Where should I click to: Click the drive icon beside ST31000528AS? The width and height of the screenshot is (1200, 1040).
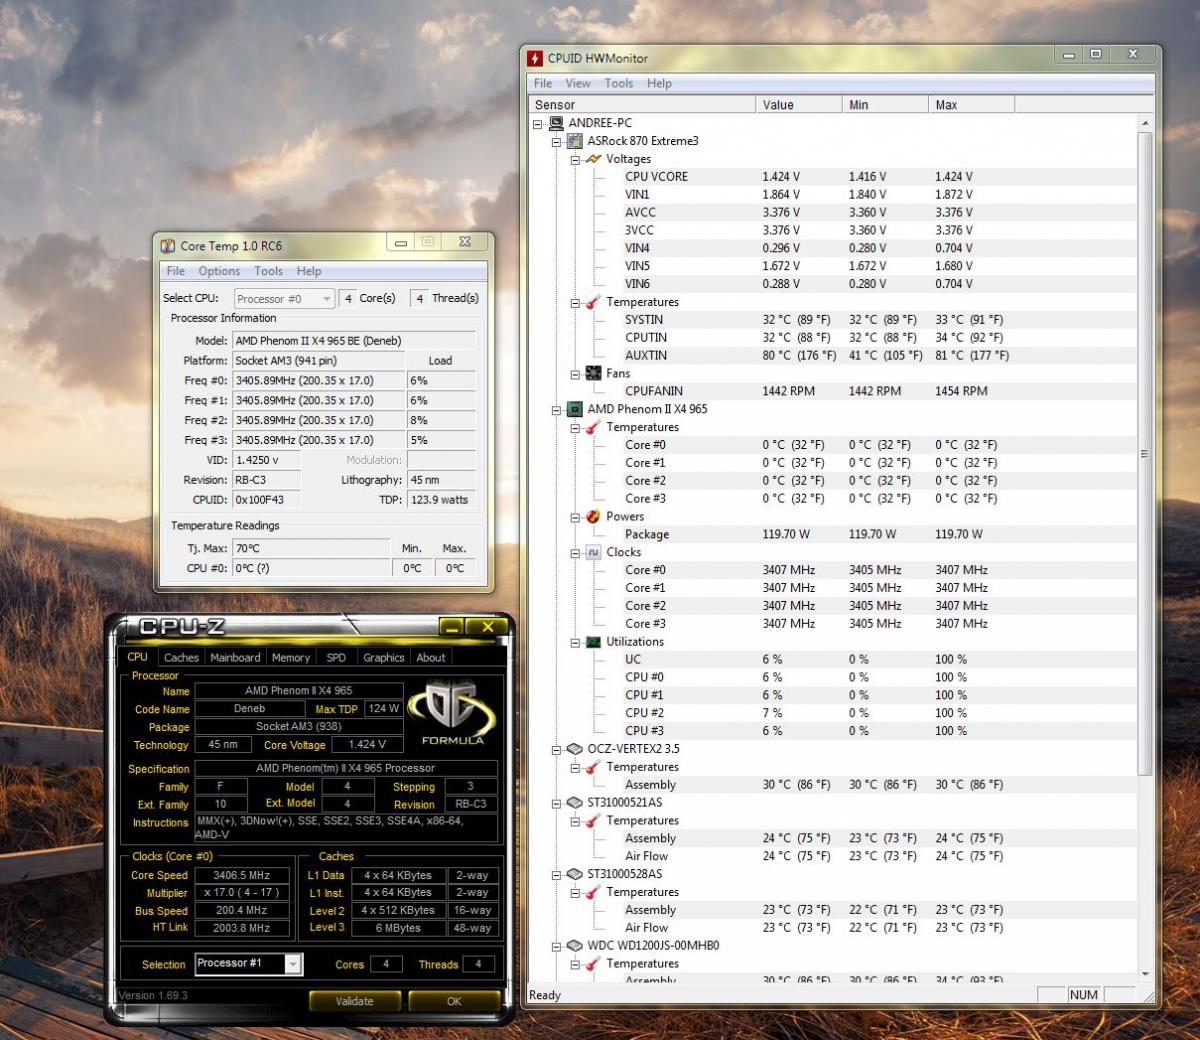(575, 874)
